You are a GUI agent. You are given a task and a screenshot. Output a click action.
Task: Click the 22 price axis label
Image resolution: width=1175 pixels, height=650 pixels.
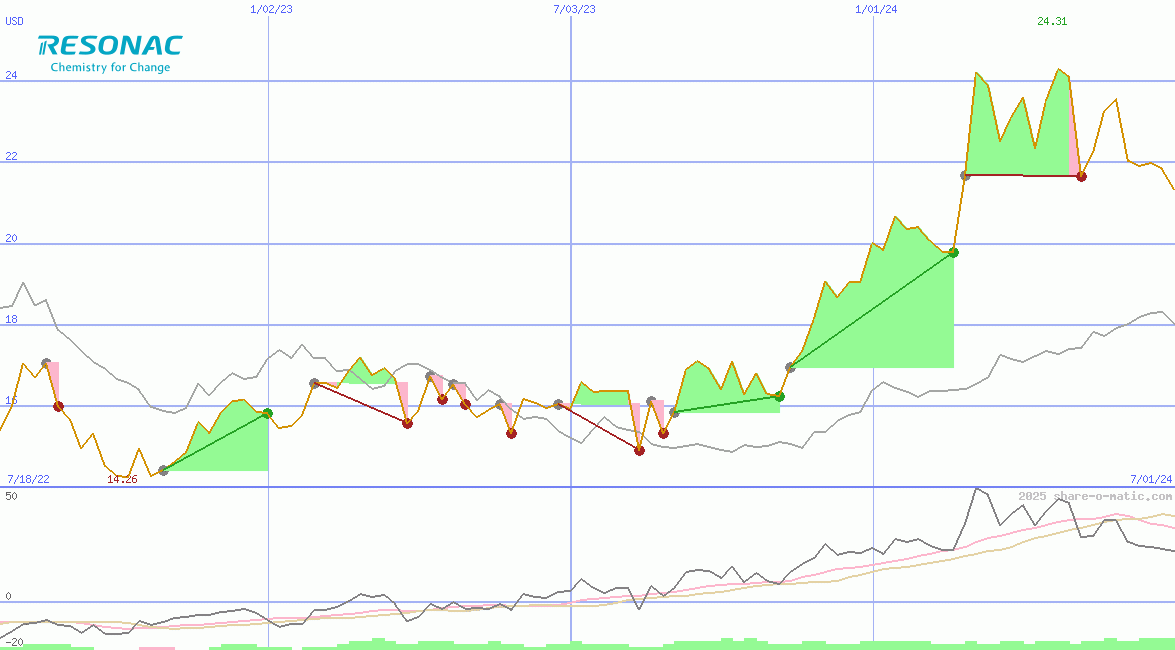pos(11,157)
